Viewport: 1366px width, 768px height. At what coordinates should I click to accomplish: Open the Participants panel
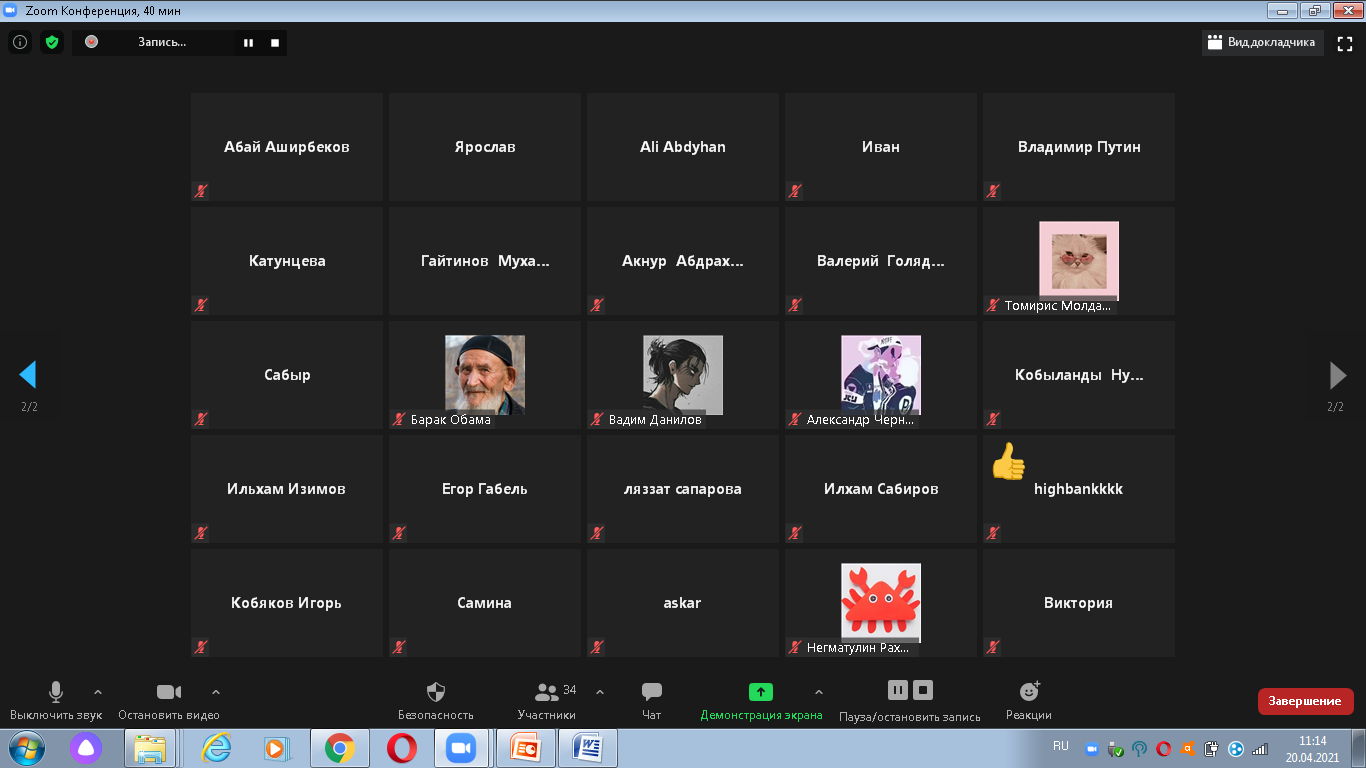click(547, 692)
